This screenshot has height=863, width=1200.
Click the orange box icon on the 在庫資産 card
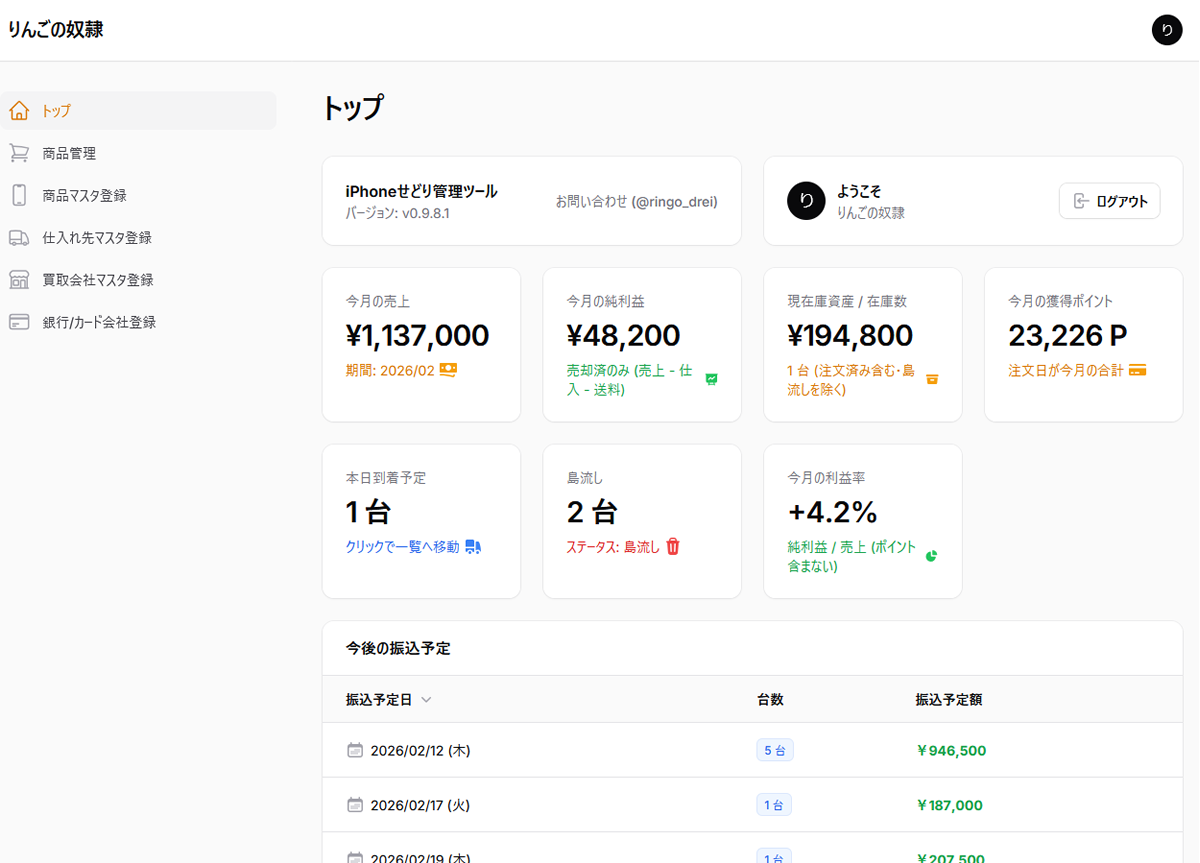pyautogui.click(x=932, y=379)
